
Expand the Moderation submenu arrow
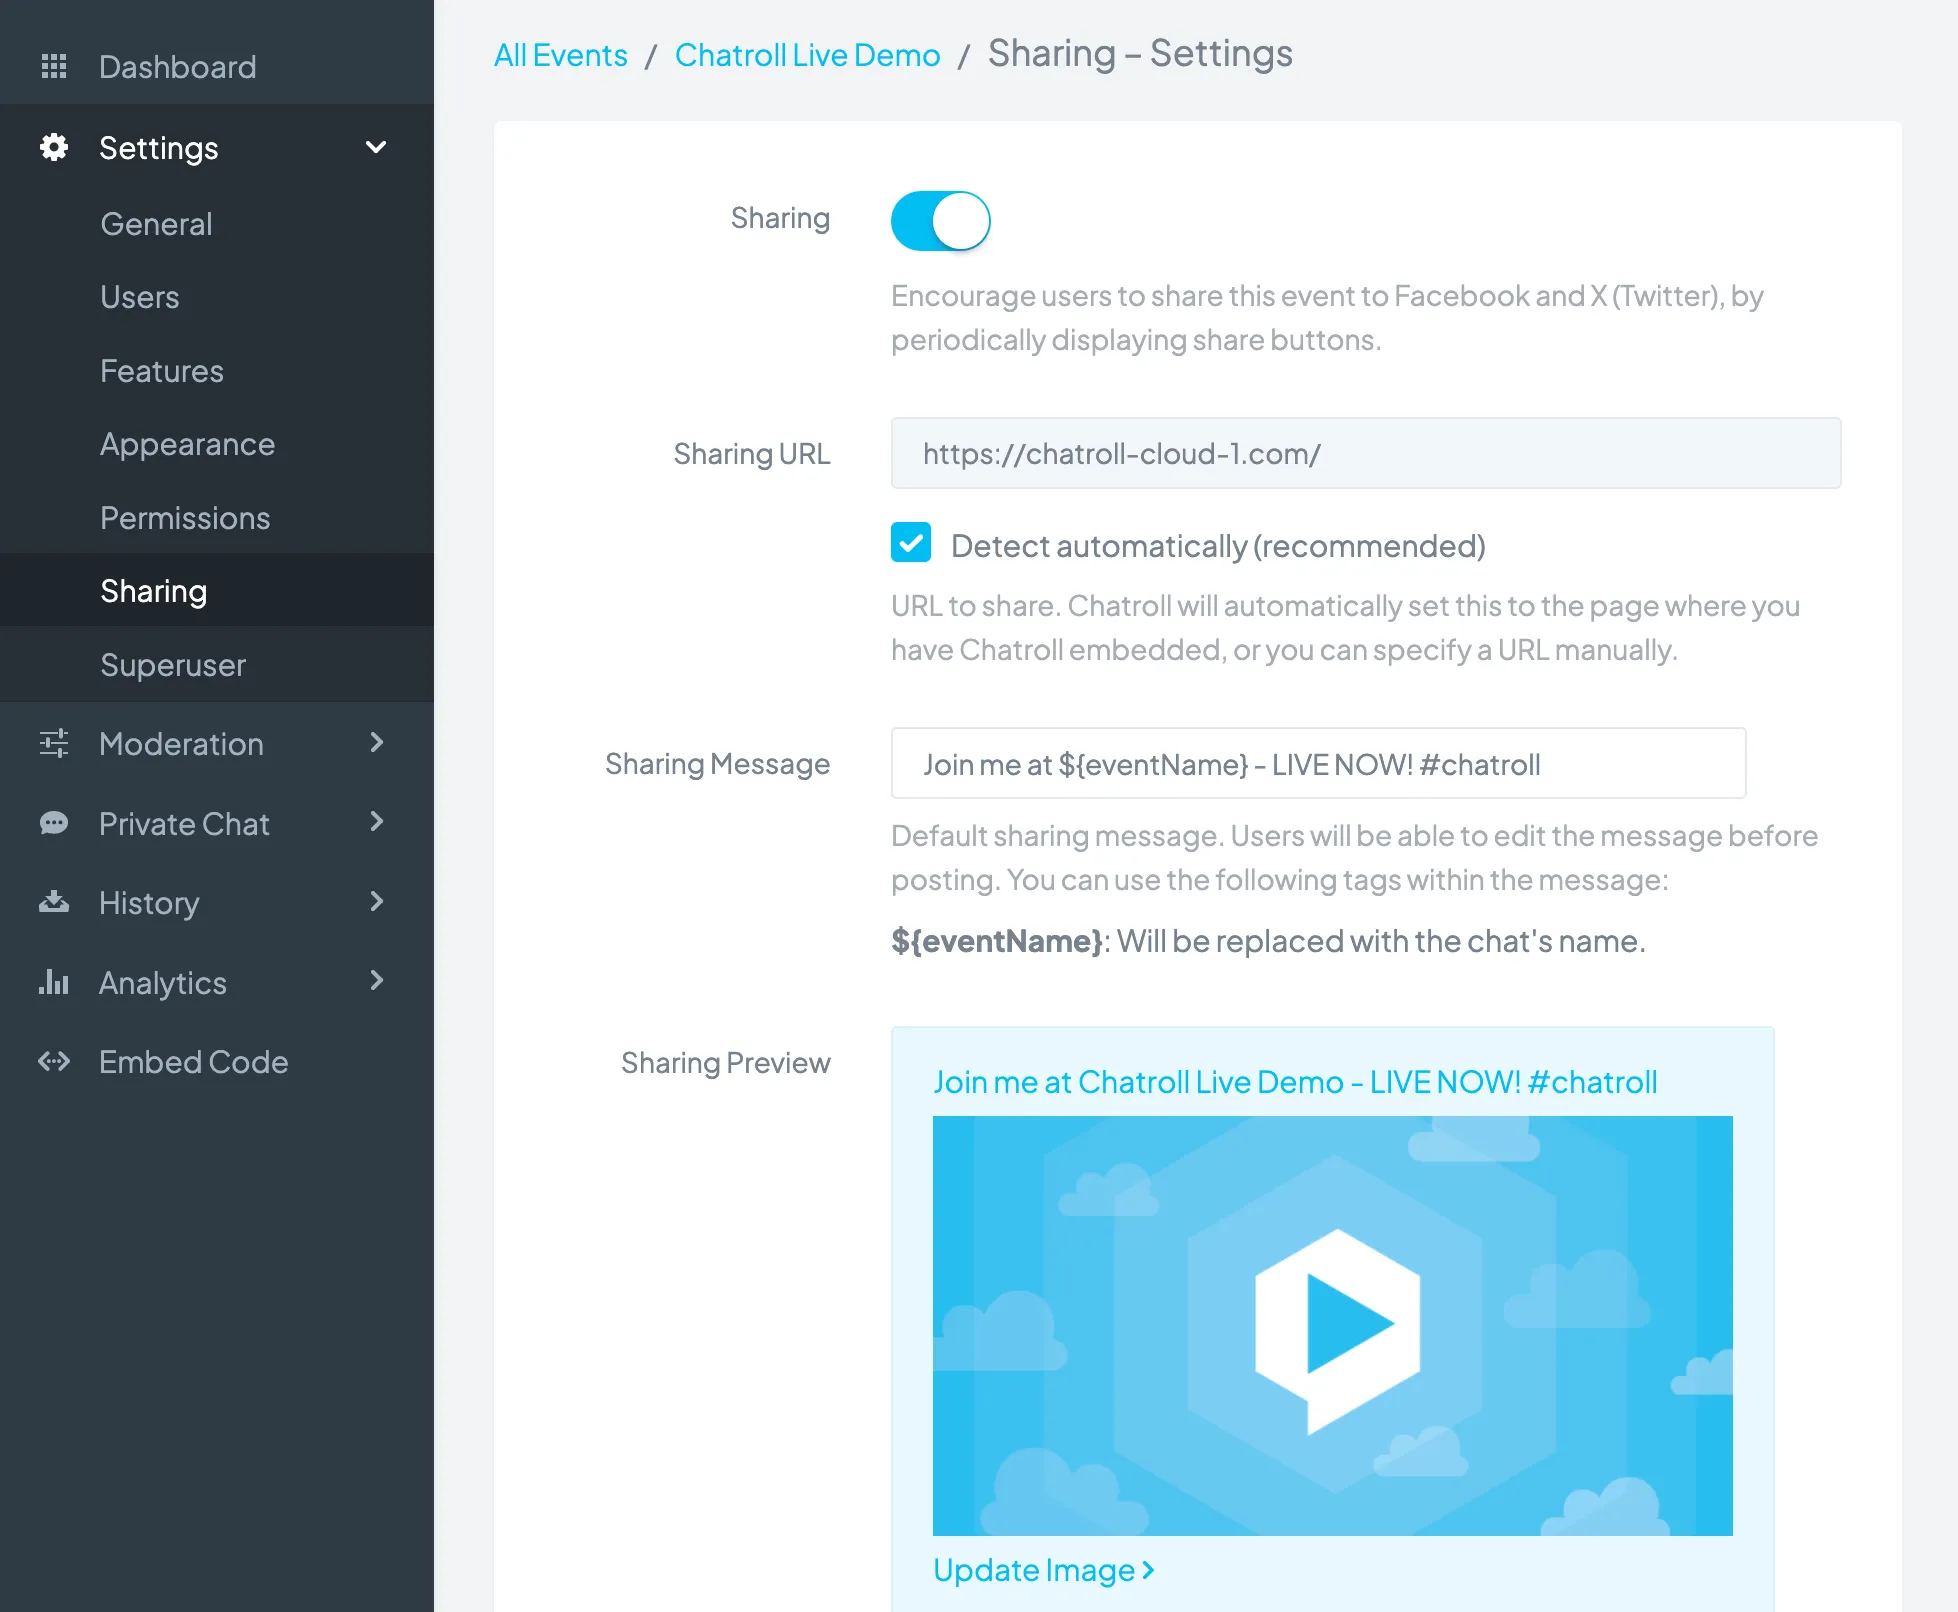pyautogui.click(x=377, y=743)
